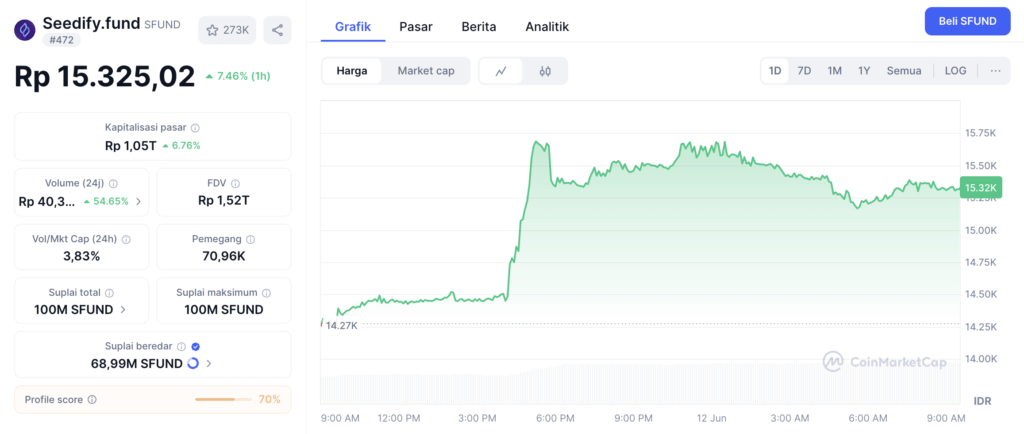The height and width of the screenshot is (434, 1024).
Task: Click the #472 rank badge
Action: coord(62,40)
